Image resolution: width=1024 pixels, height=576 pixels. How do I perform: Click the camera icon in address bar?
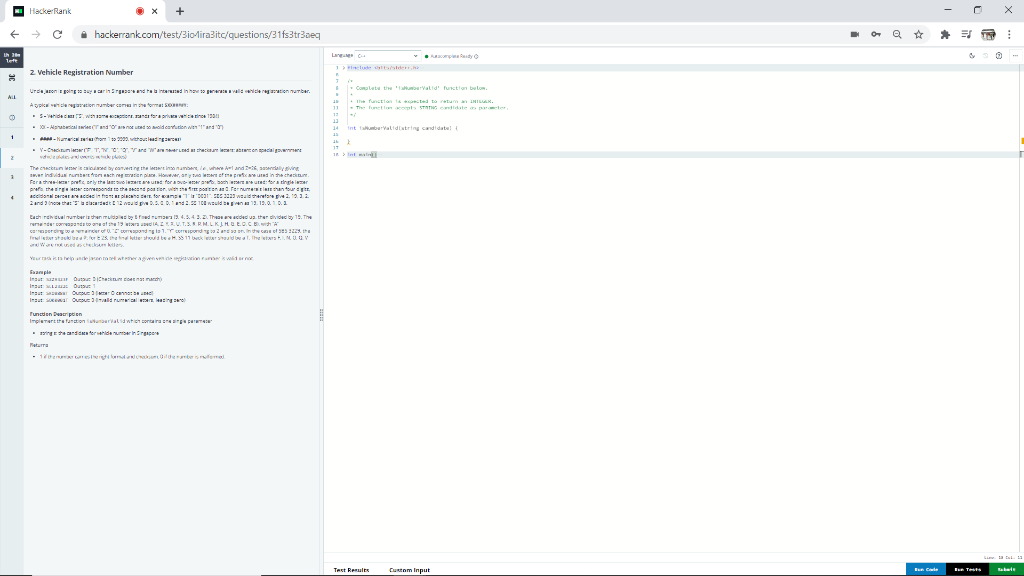tap(856, 34)
